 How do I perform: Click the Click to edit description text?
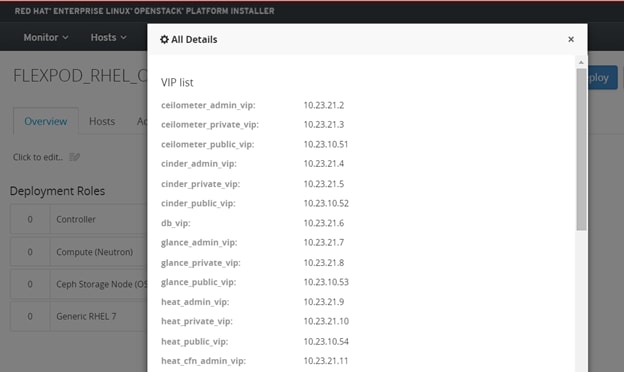coord(38,157)
